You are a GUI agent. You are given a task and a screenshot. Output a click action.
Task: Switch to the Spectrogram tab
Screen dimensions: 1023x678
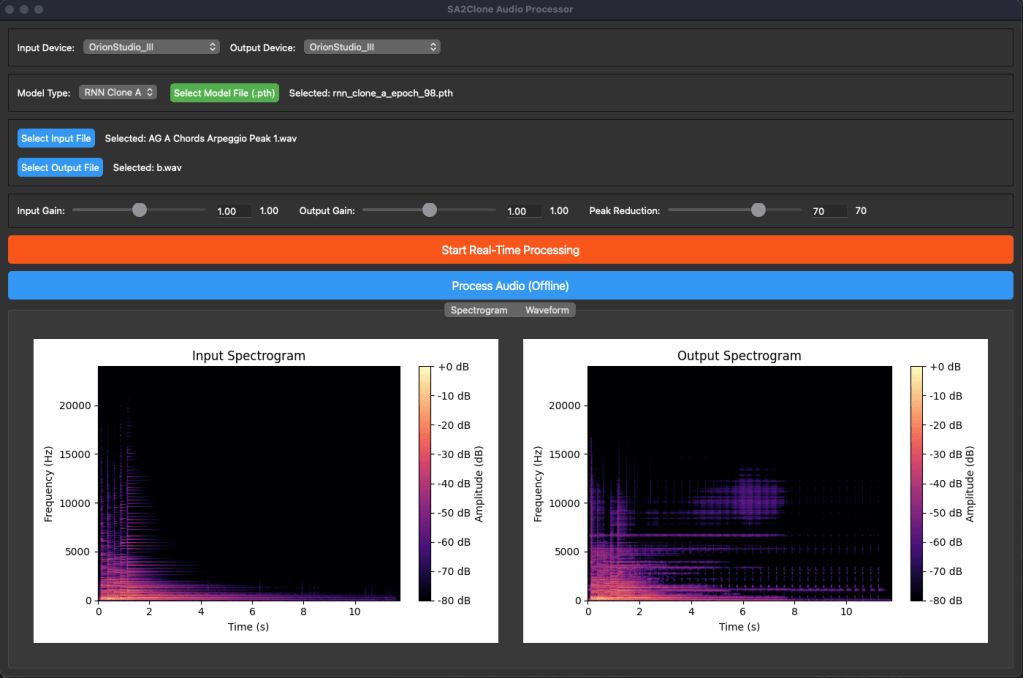(x=479, y=310)
